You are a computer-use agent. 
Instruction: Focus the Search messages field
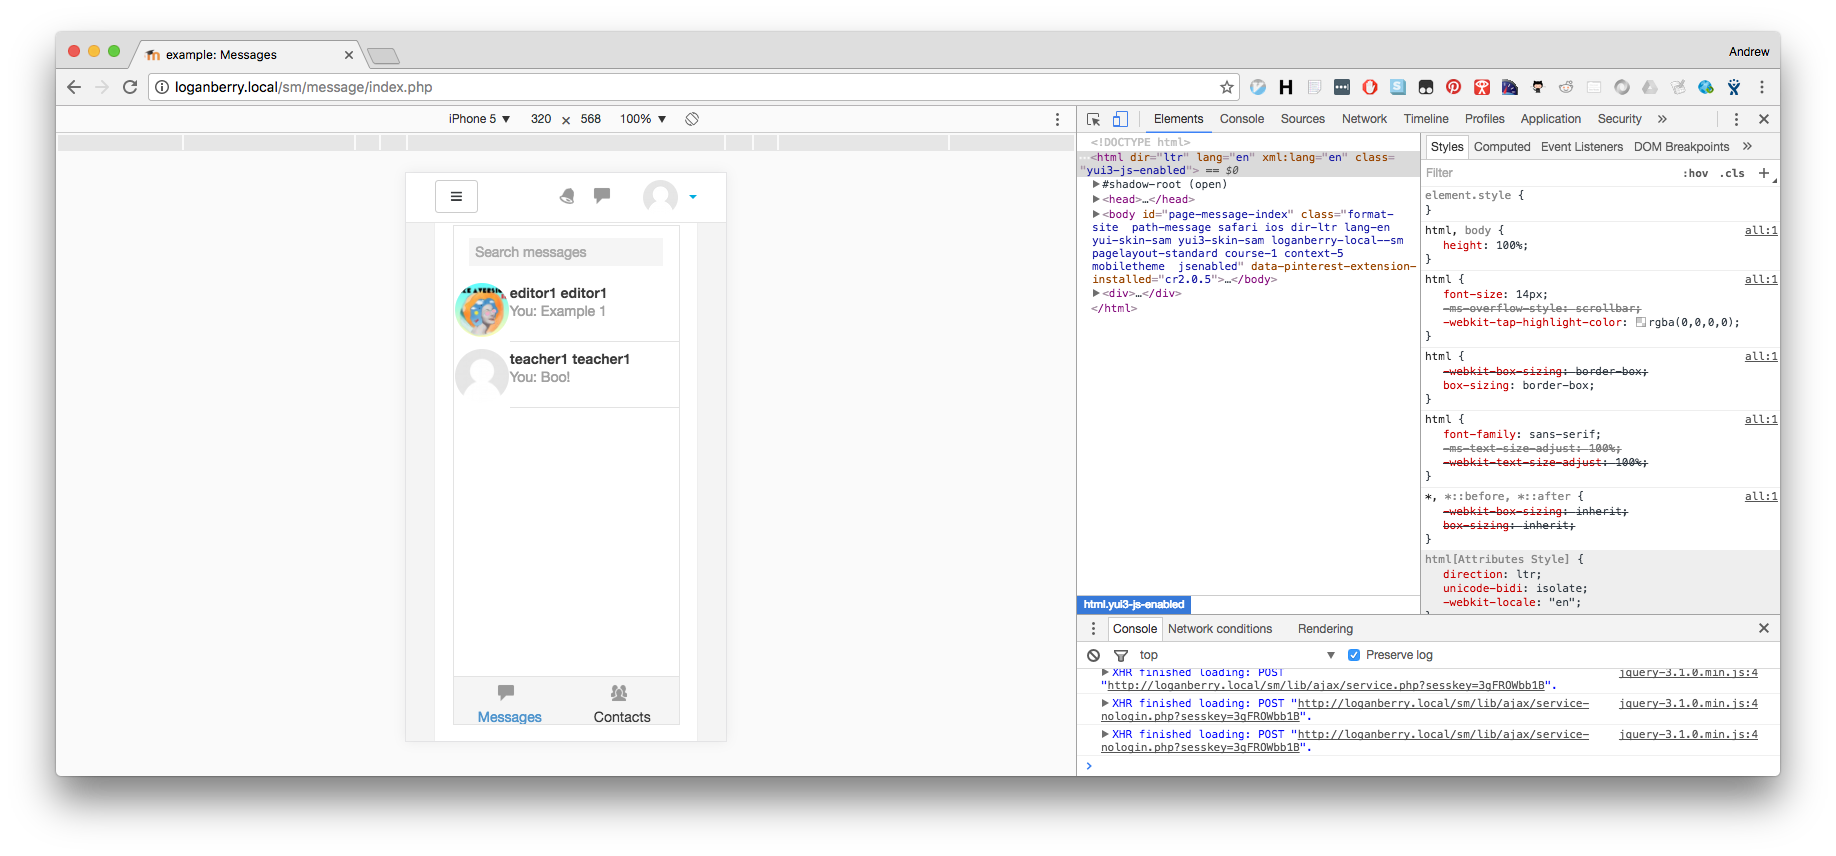[x=566, y=252]
